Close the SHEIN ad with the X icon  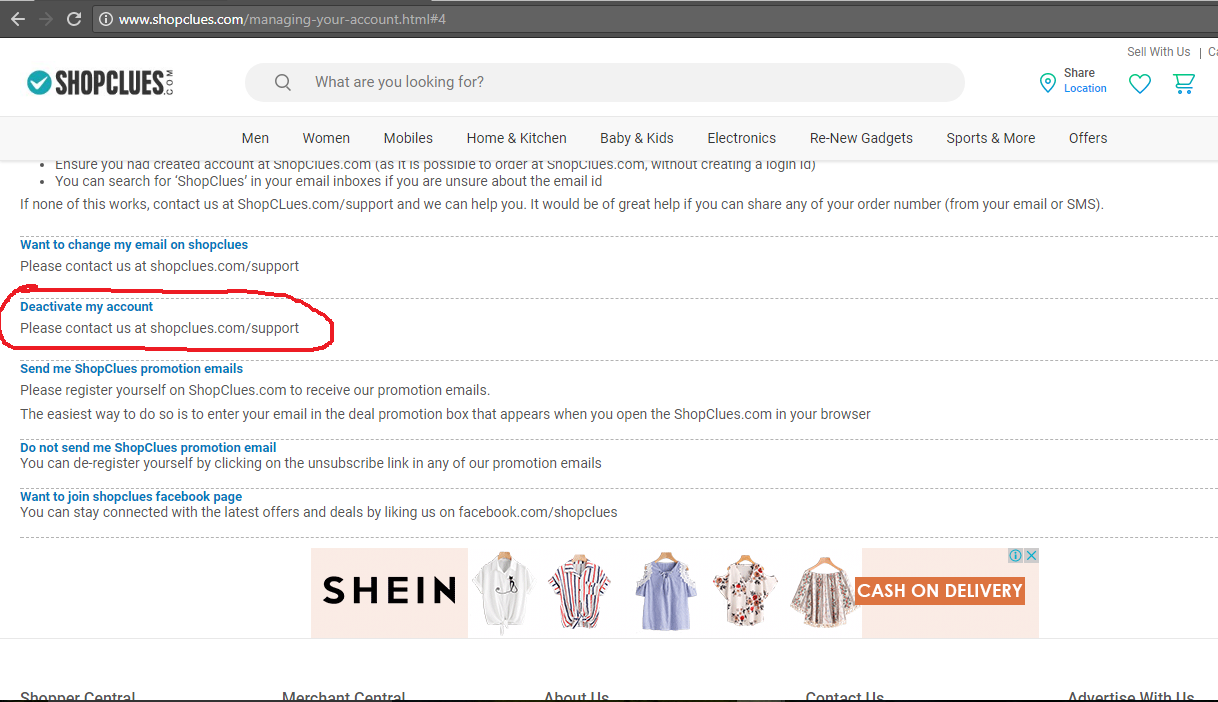1031,555
